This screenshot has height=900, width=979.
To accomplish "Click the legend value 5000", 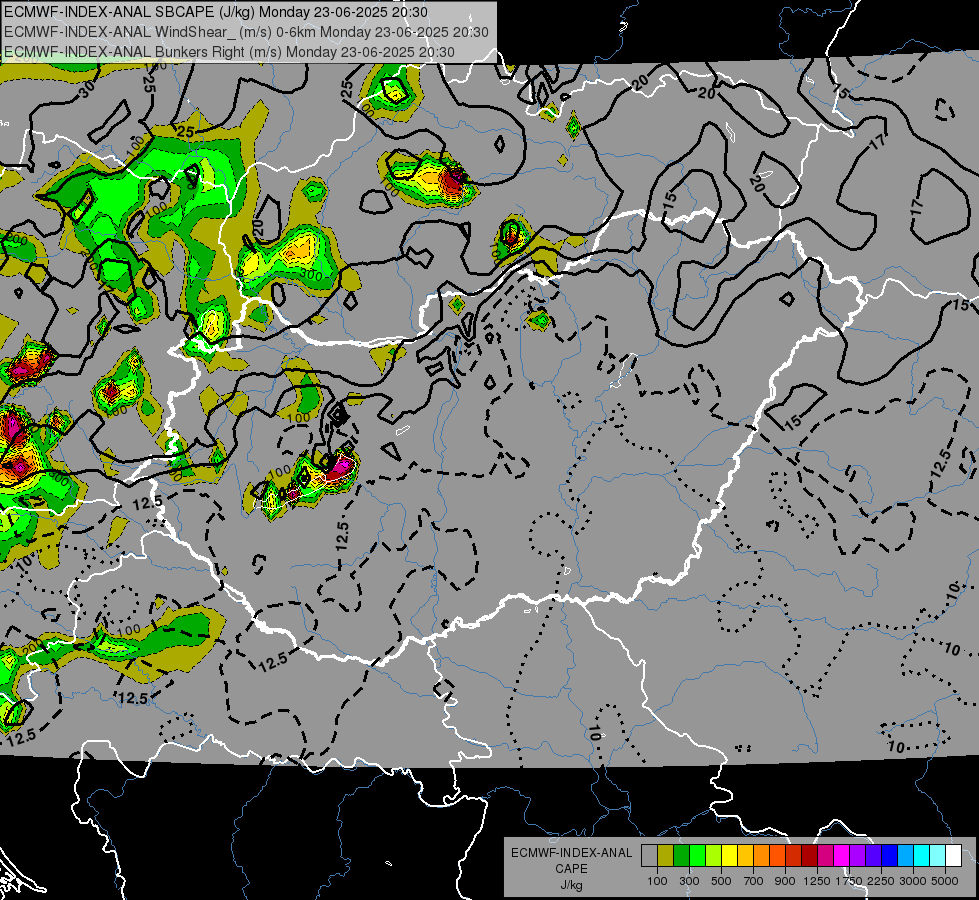I will point(945,881).
